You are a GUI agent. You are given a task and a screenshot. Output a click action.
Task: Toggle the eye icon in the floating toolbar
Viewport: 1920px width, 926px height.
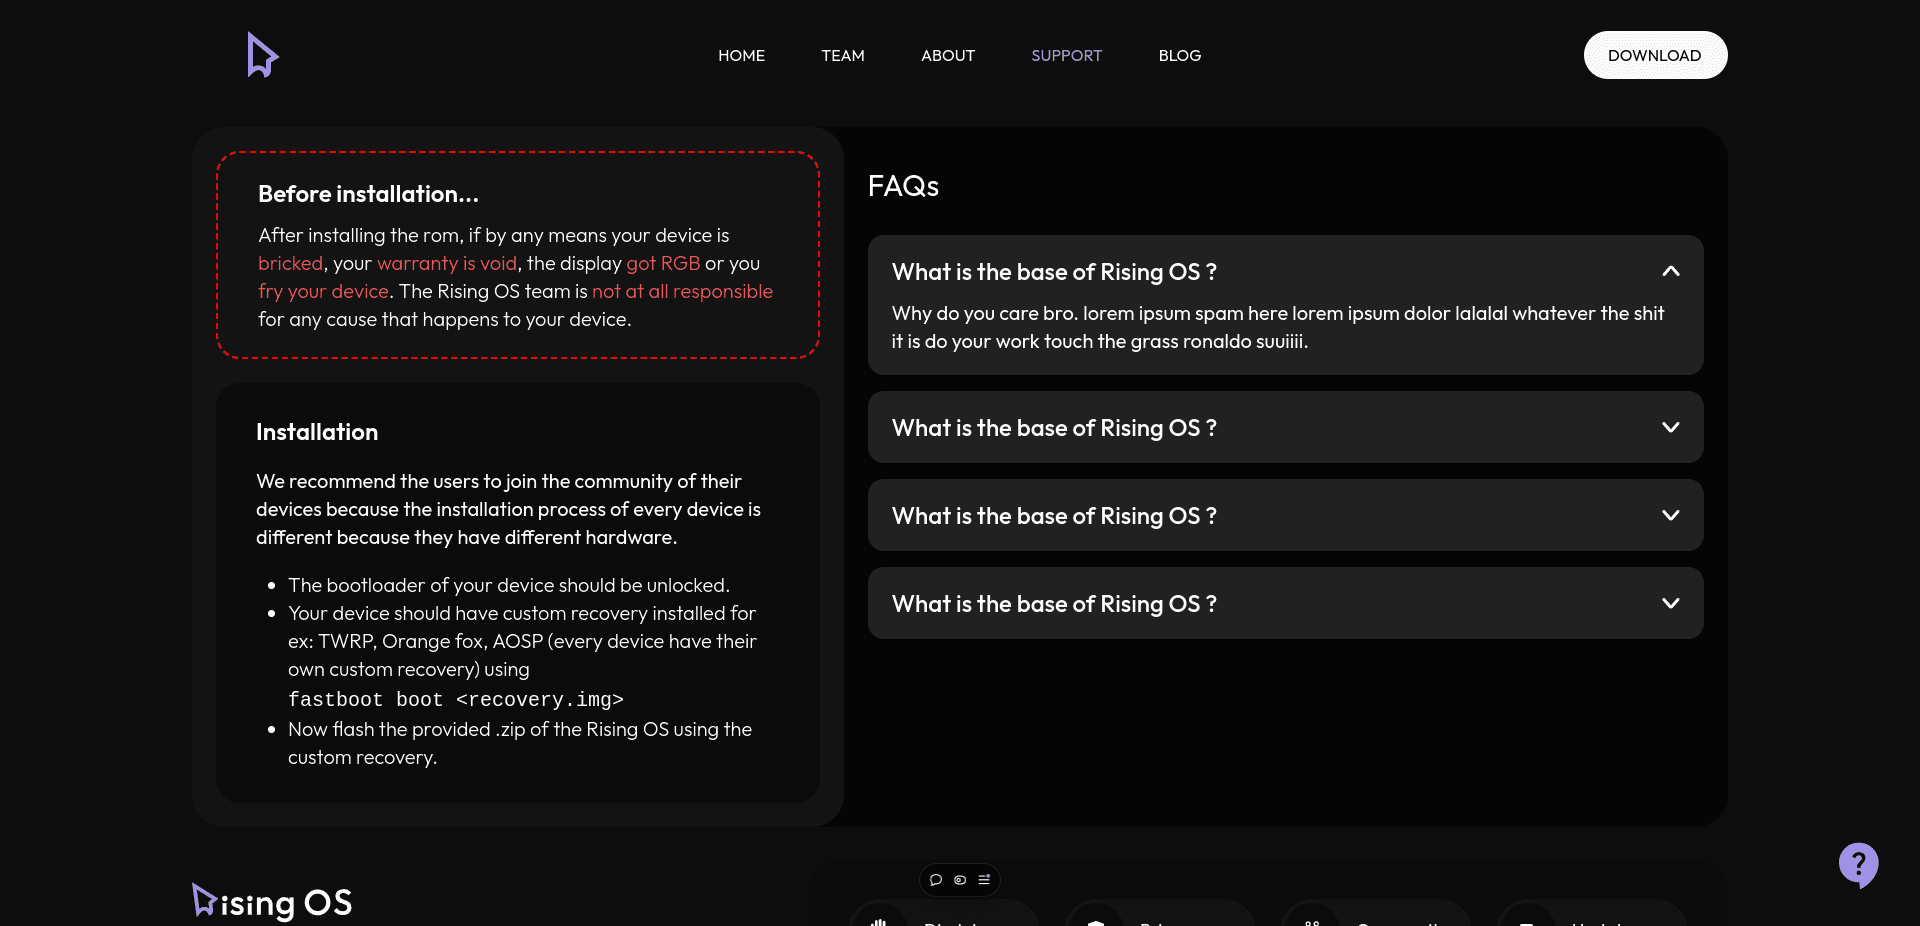pyautogui.click(x=960, y=880)
